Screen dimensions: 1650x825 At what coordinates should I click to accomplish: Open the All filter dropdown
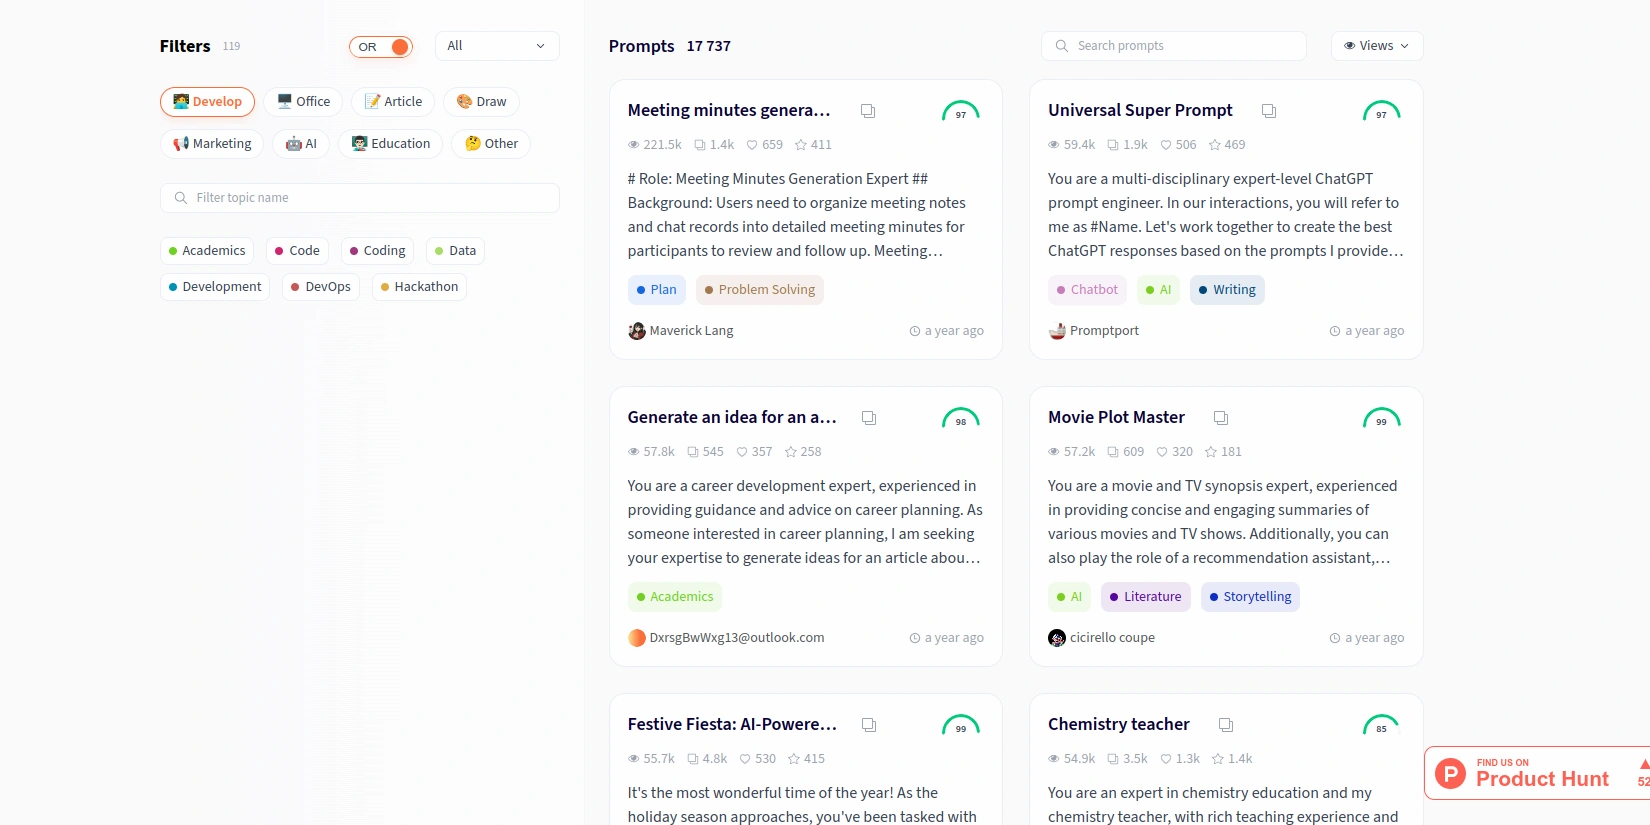pyautogui.click(x=496, y=46)
